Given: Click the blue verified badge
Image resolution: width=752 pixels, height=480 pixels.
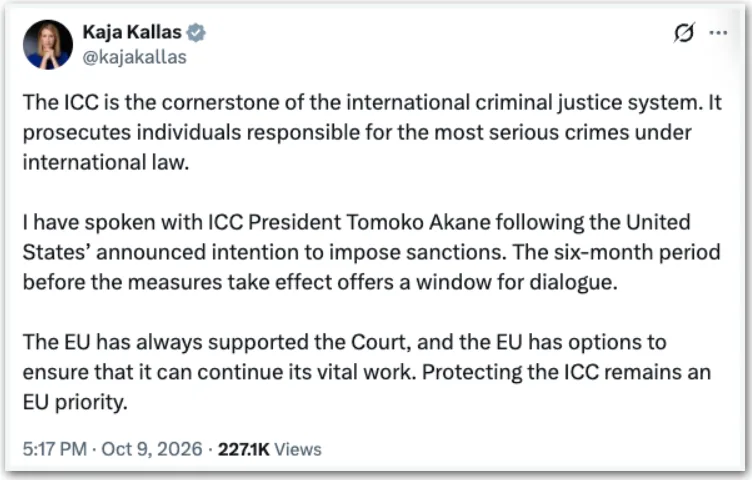Looking at the screenshot, I should click(x=196, y=33).
